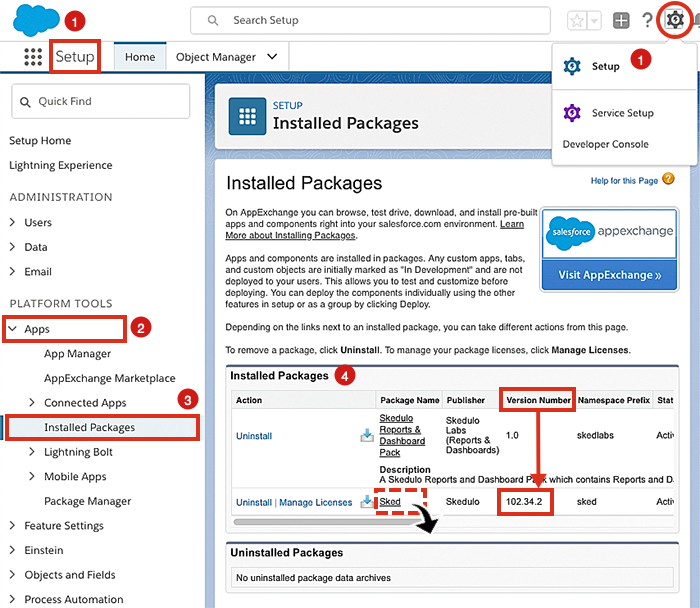Go to Setup Home
The image size is (700, 608).
(40, 141)
